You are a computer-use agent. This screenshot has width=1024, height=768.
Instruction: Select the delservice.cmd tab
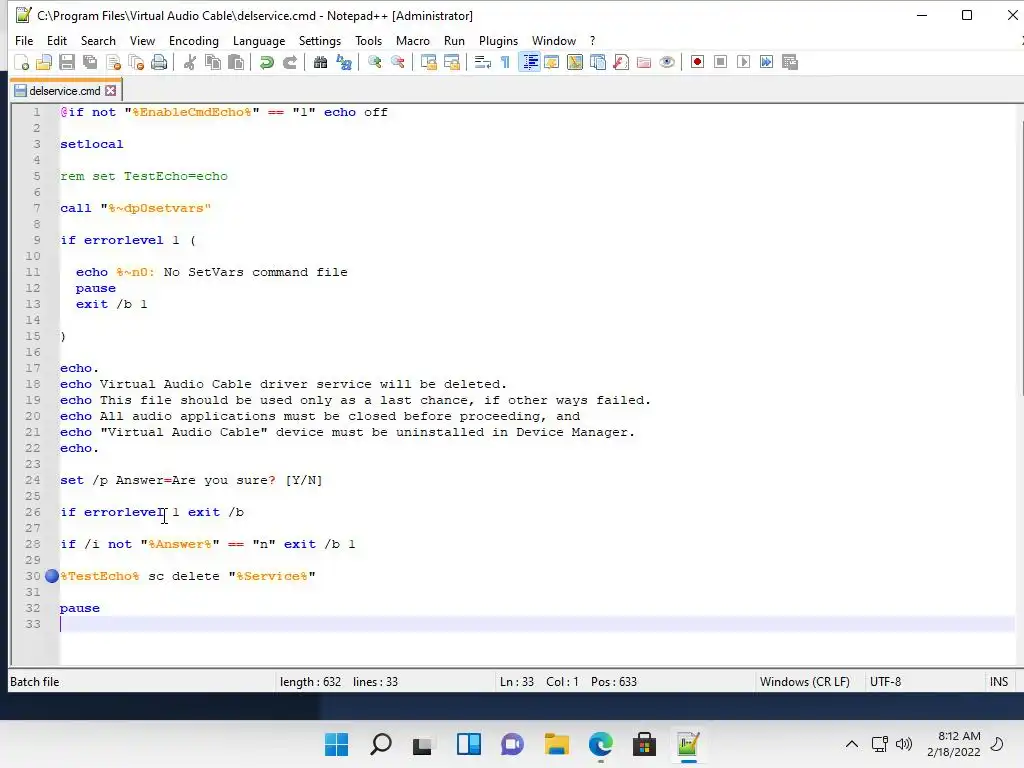[64, 91]
